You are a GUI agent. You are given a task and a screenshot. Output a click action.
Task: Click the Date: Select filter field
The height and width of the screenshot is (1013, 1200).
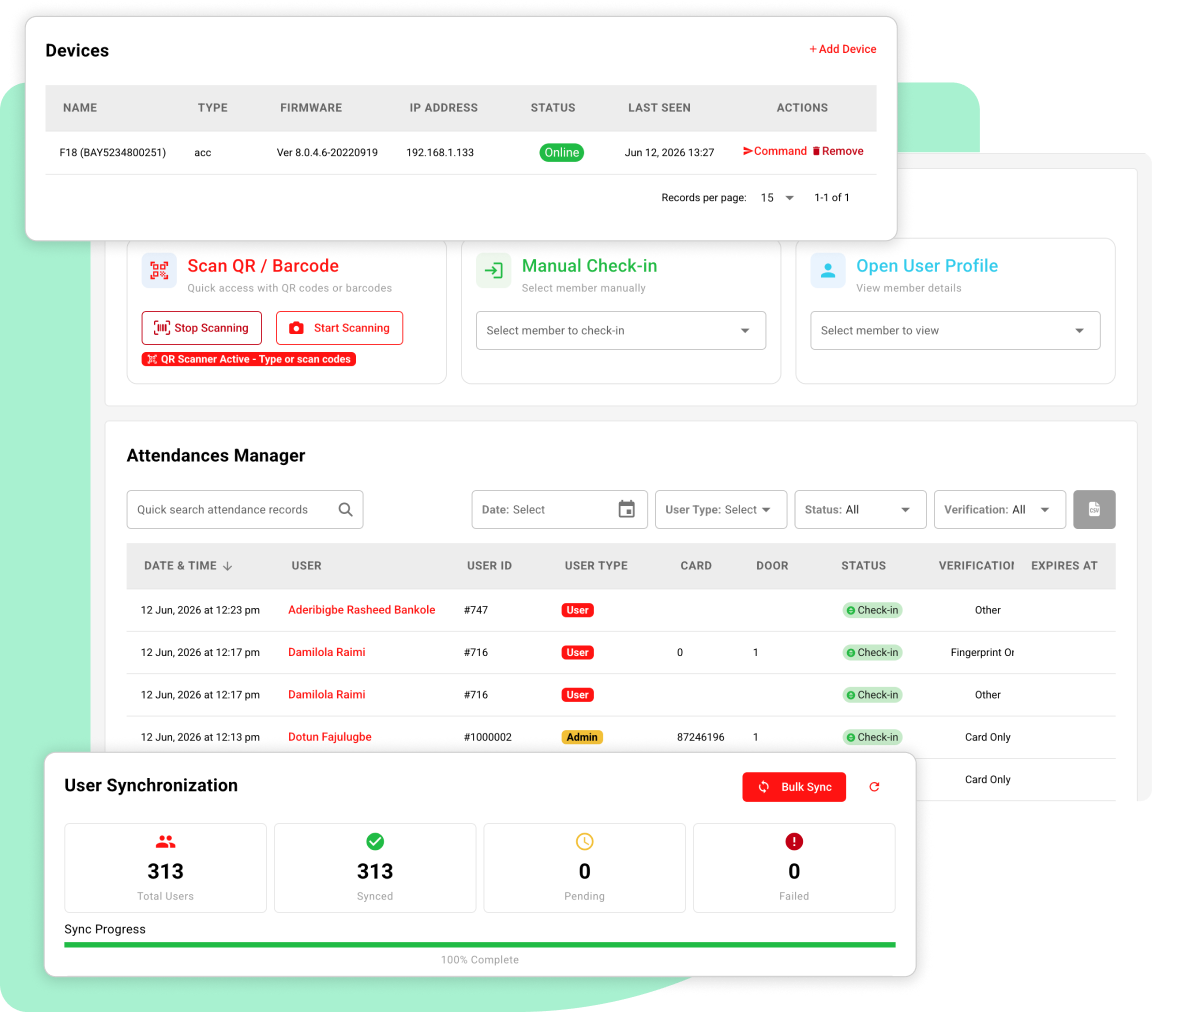point(559,510)
